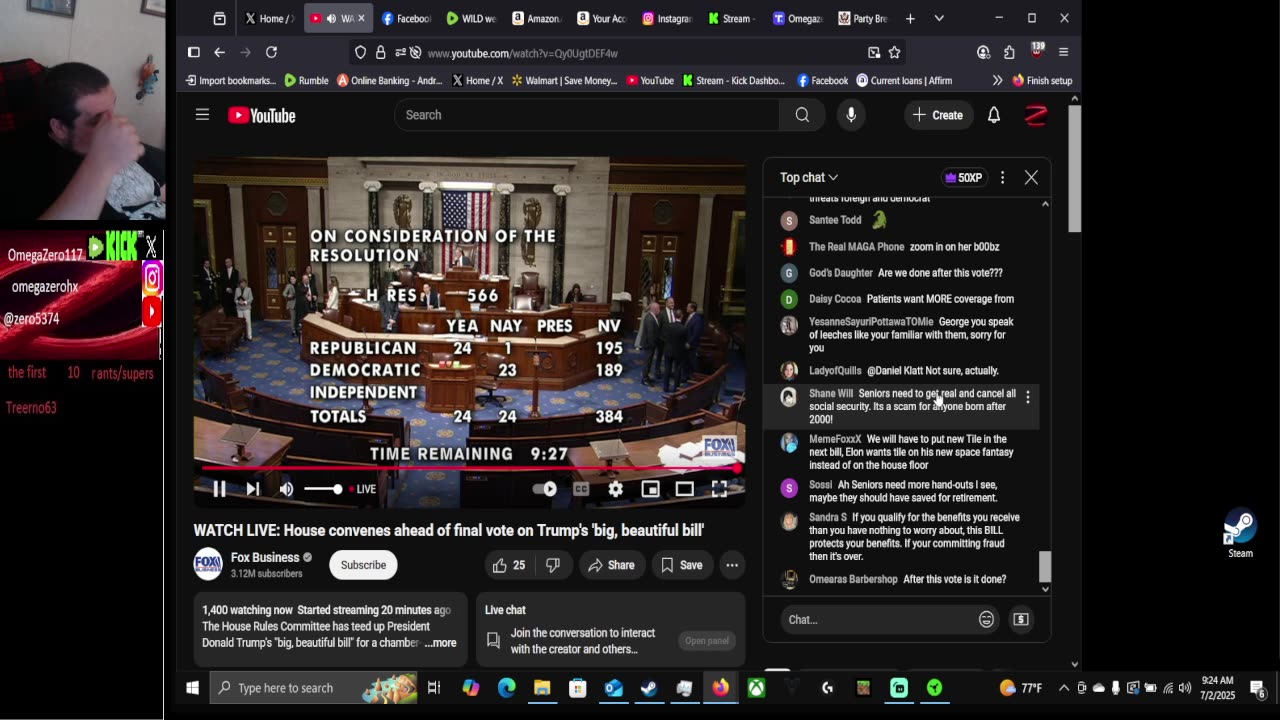
Task: Close the live chat panel
Action: 1031,178
